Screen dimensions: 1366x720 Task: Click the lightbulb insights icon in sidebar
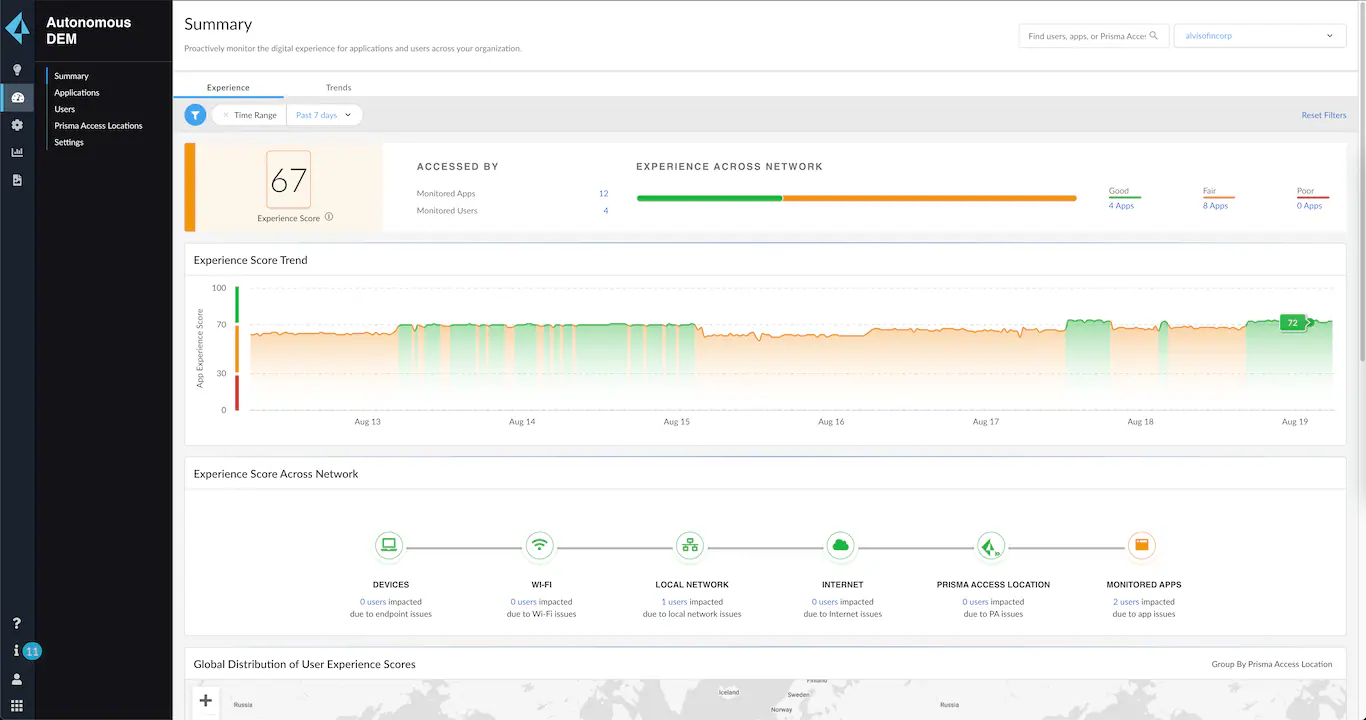[17, 70]
